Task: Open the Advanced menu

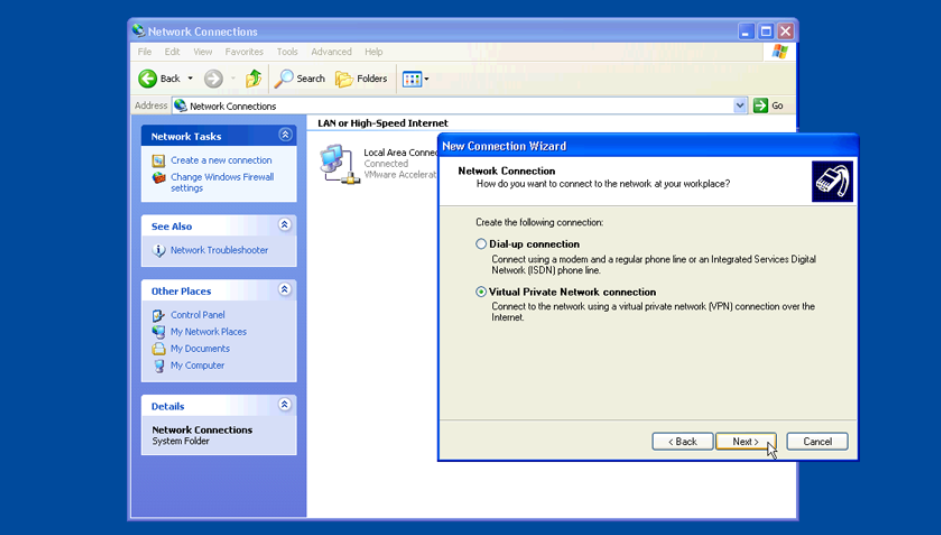Action: click(331, 52)
